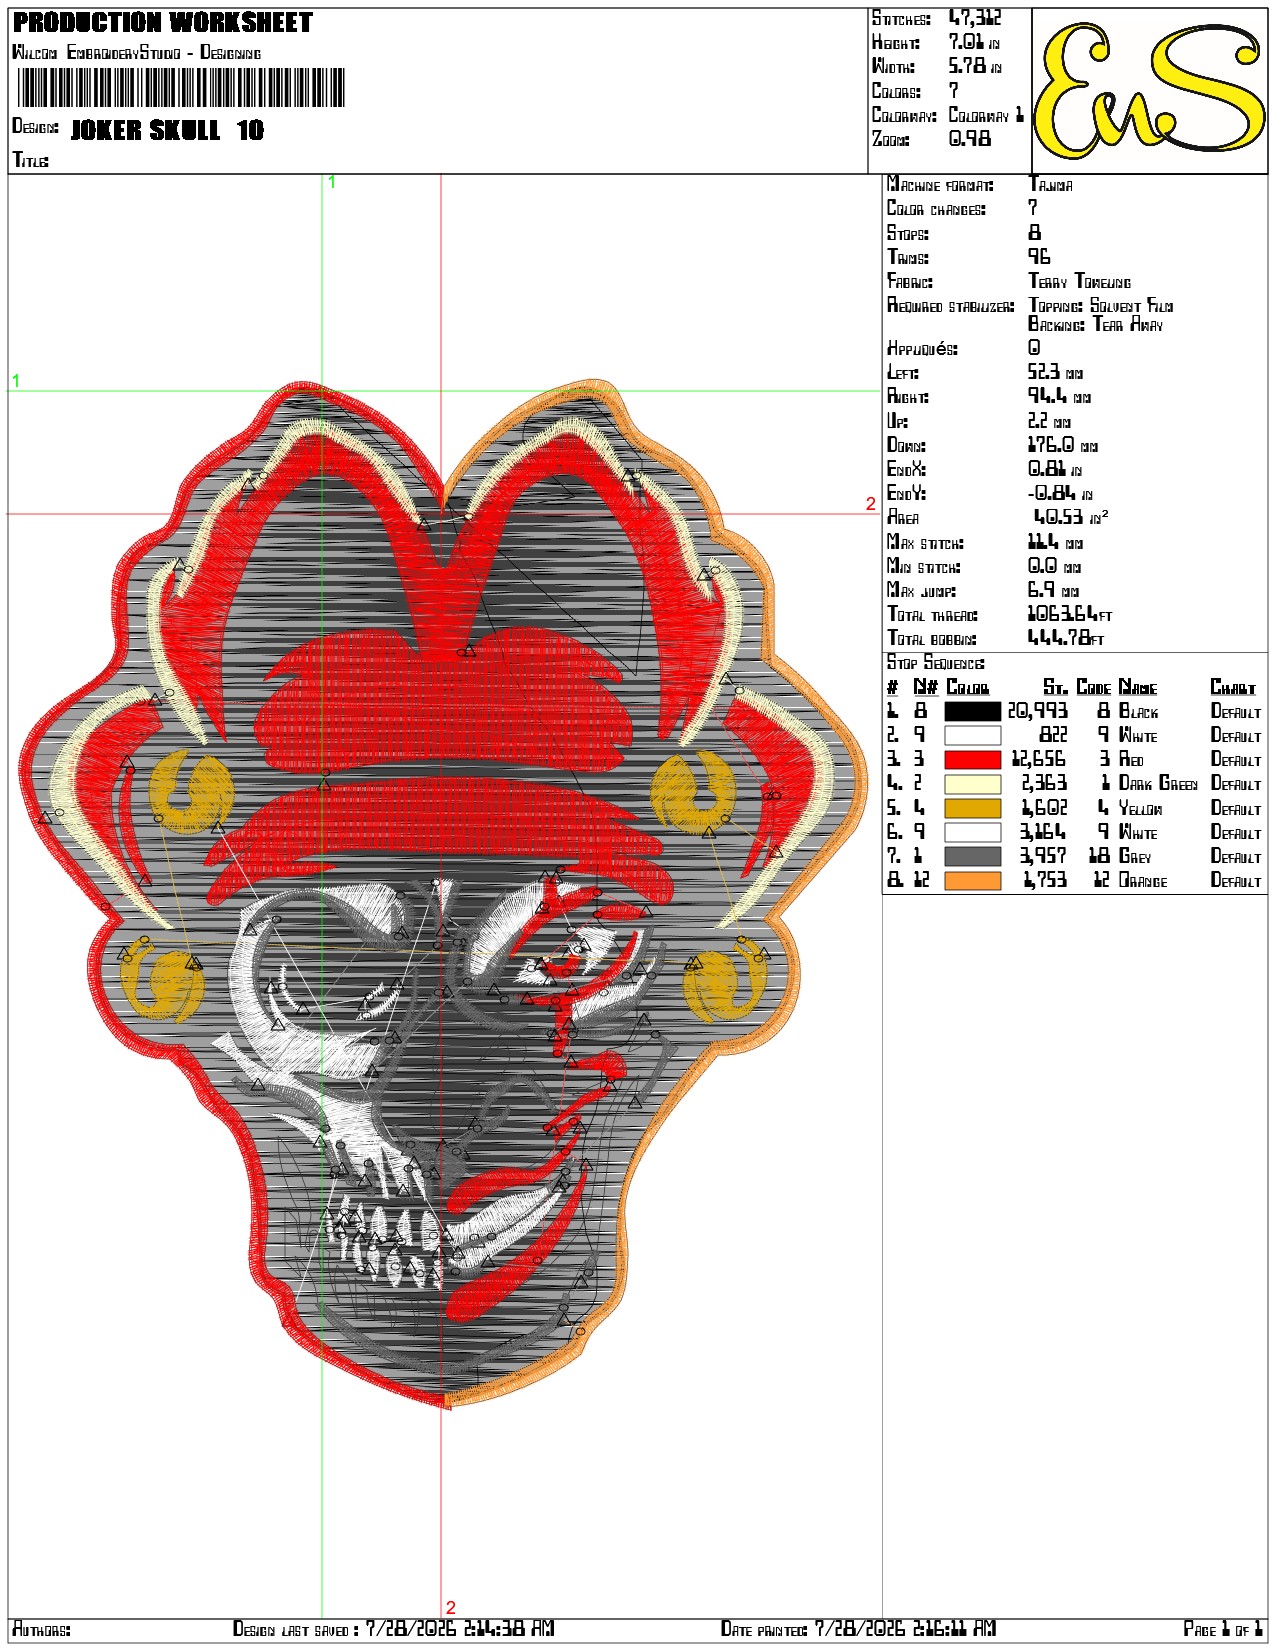Click the Trims value 96
This screenshot has height=1650, width=1275.
[x=1040, y=257]
